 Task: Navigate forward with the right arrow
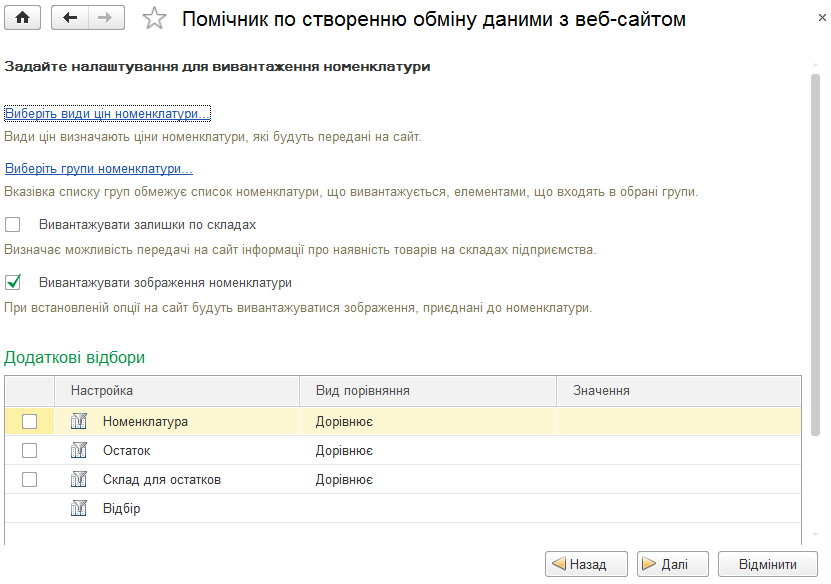106,18
